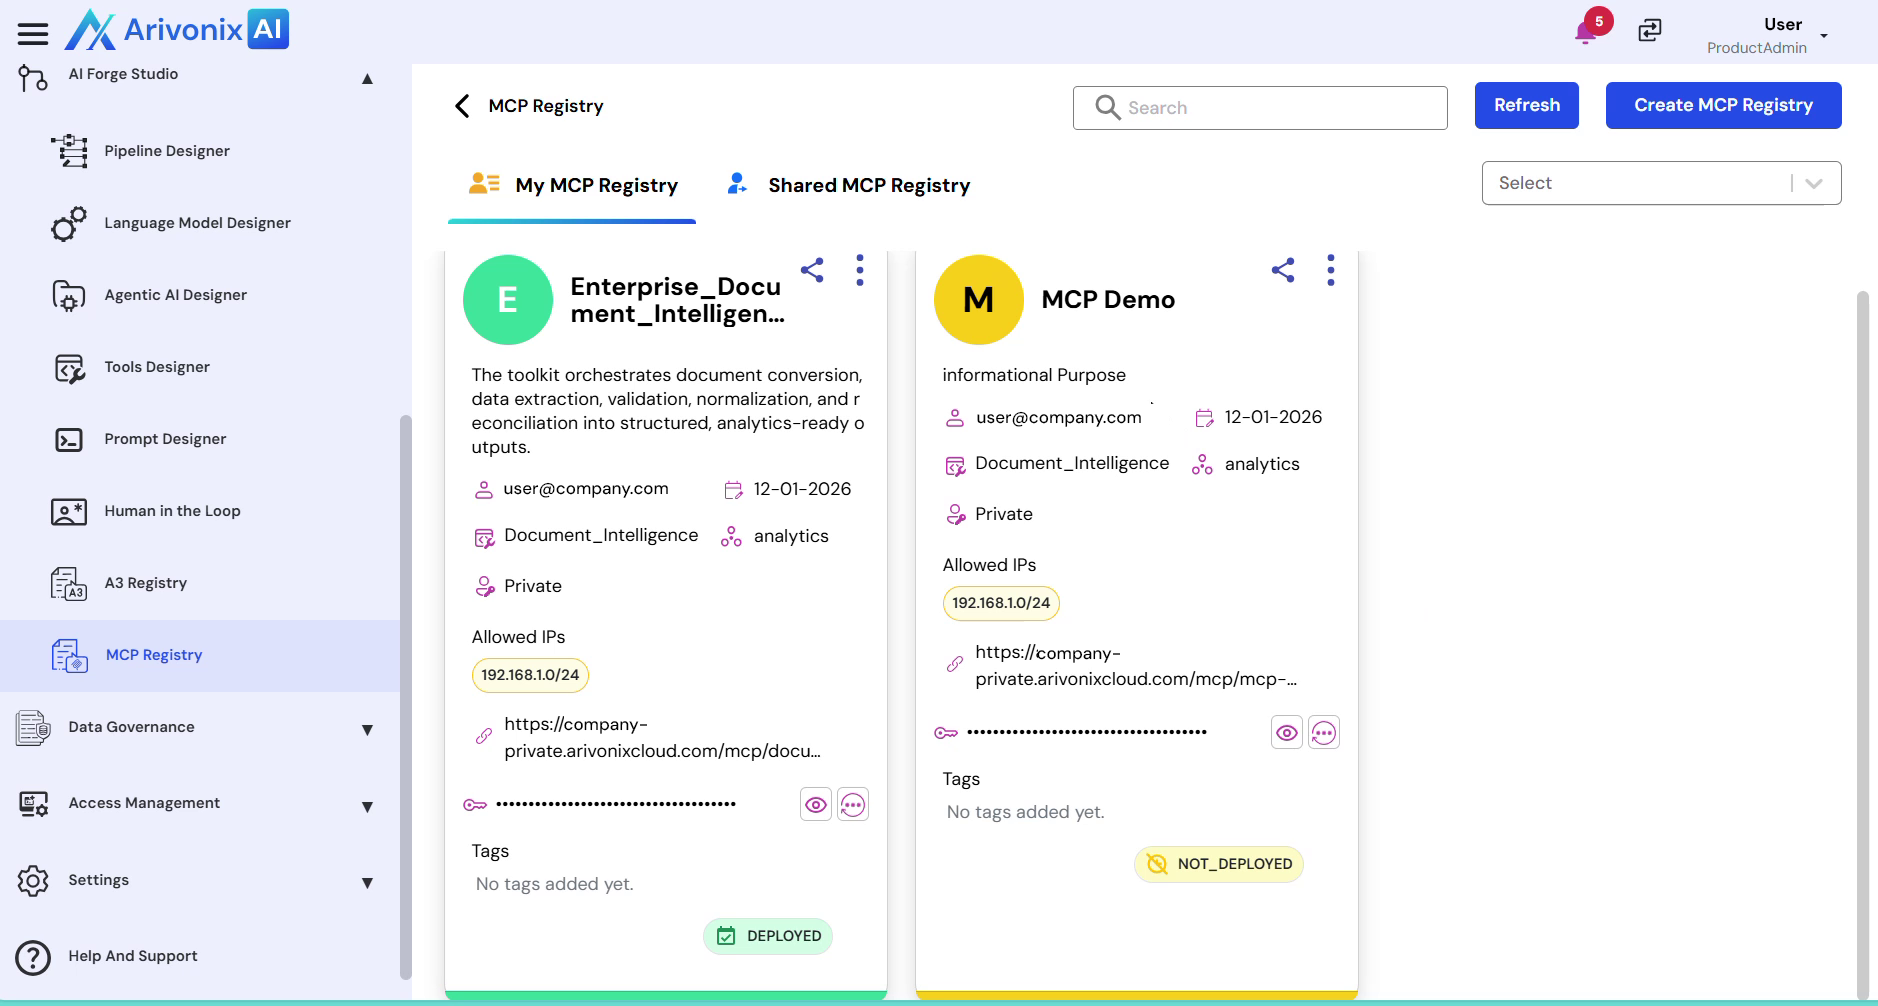1878x1006 pixels.
Task: Share the Enterprise_Document_Intelligence card
Action: click(812, 270)
